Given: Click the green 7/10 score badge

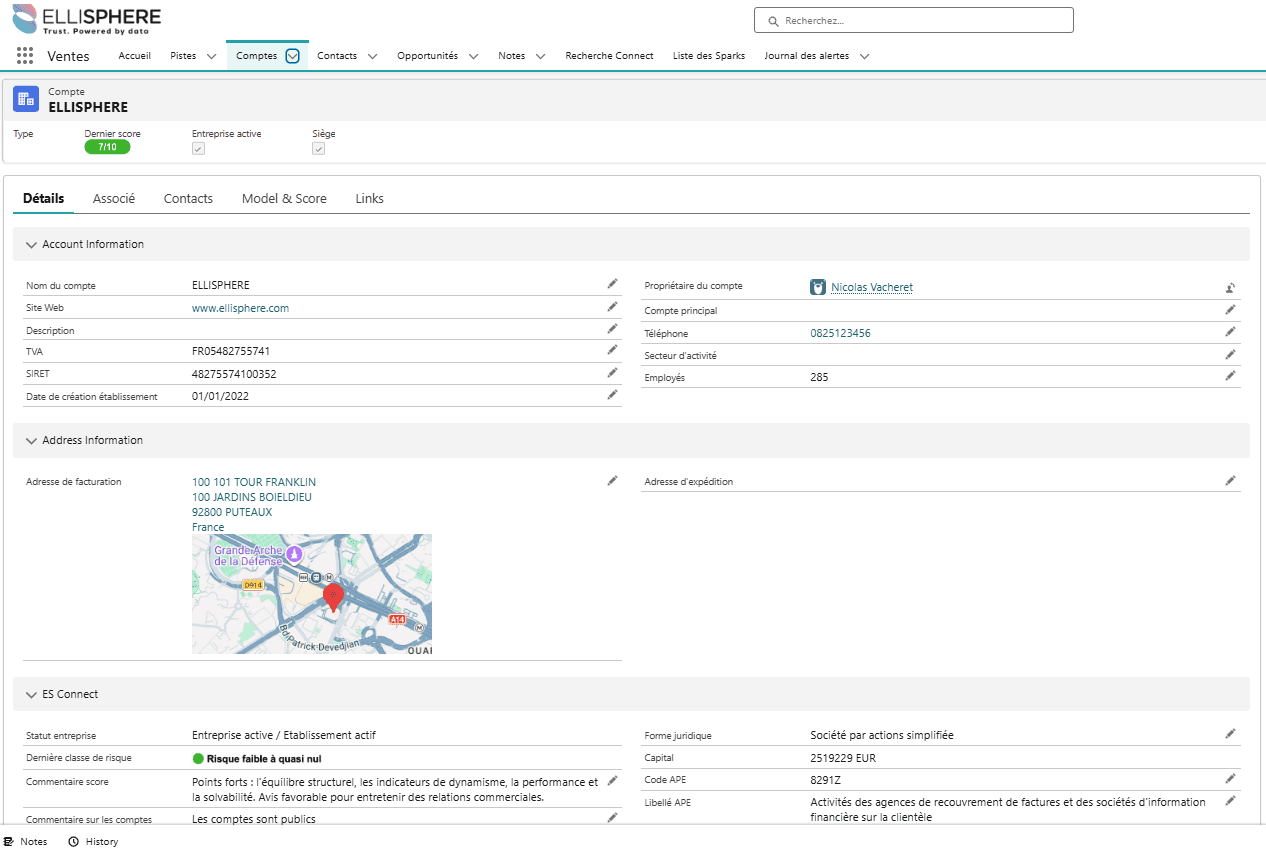Looking at the screenshot, I should [107, 147].
